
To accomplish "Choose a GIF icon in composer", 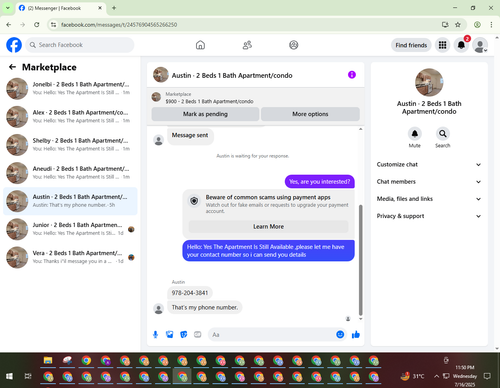I will click(198, 334).
